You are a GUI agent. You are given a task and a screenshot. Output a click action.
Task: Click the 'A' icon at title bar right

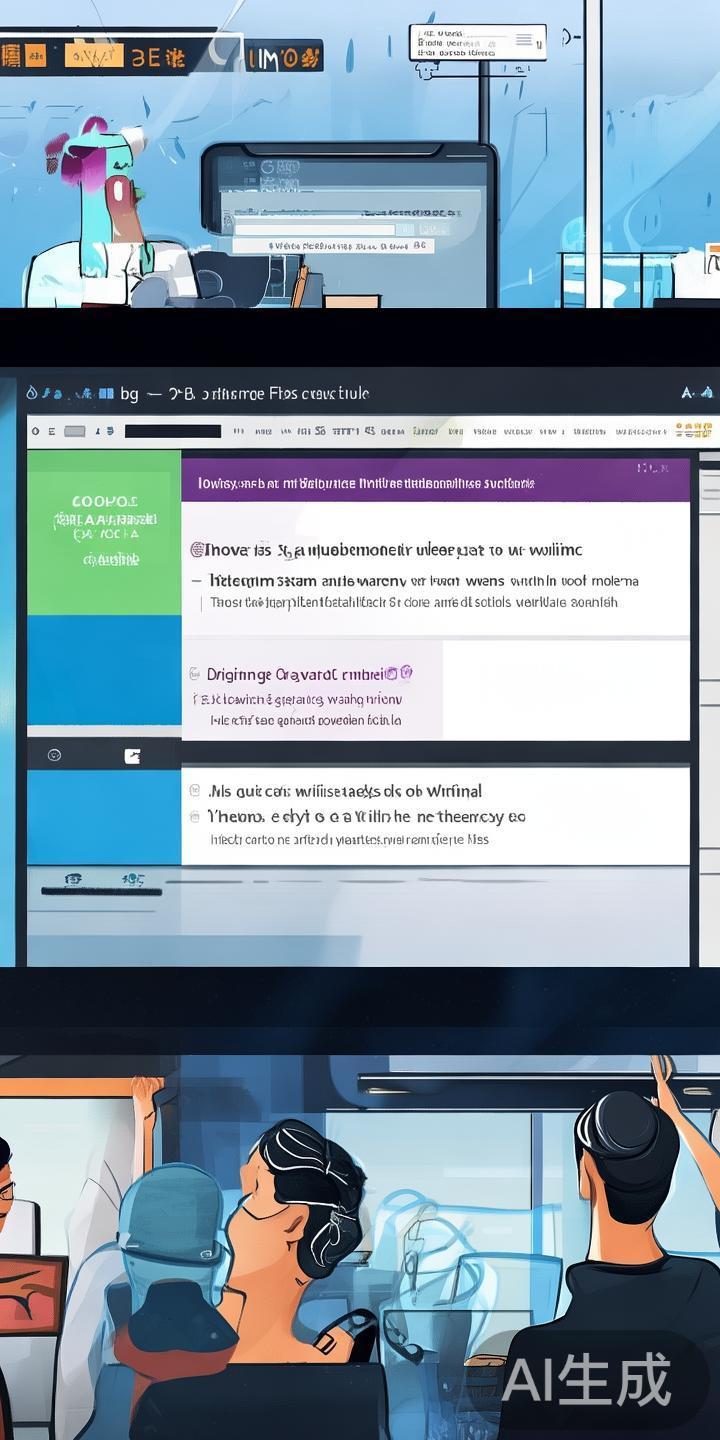point(689,393)
